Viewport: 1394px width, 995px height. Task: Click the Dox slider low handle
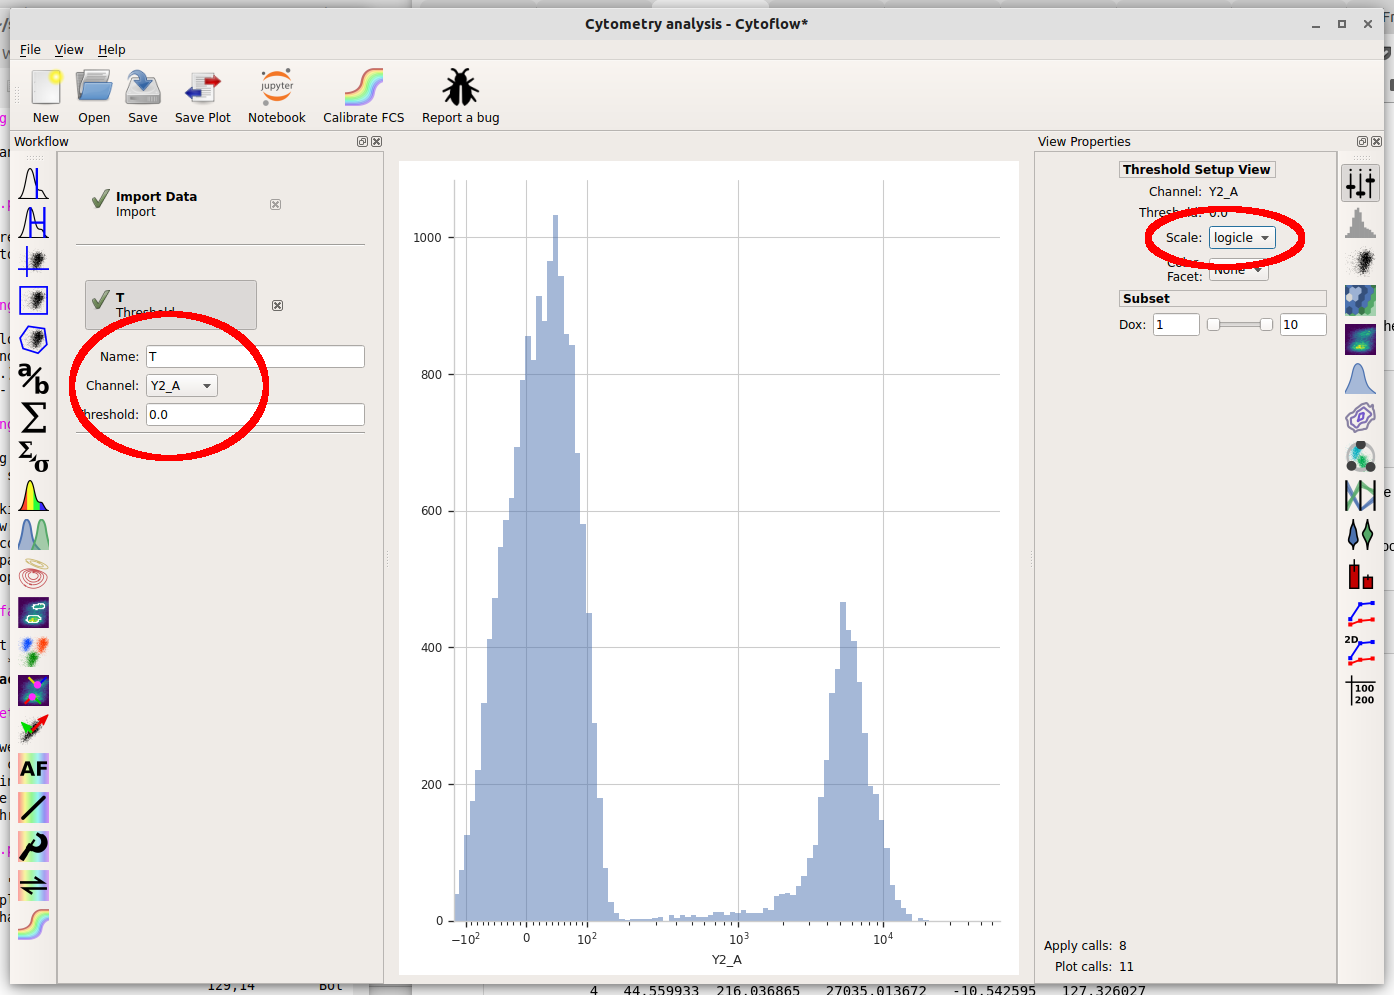coord(1213,325)
